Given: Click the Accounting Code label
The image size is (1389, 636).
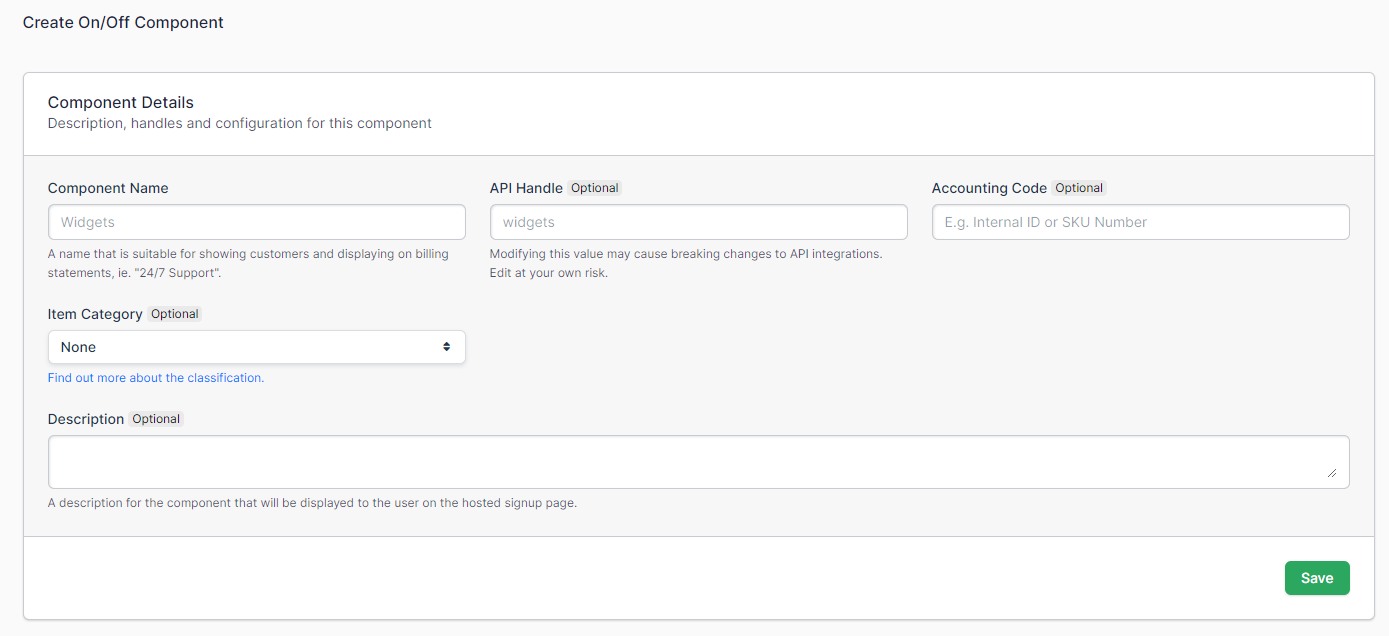Looking at the screenshot, I should click(x=989, y=188).
